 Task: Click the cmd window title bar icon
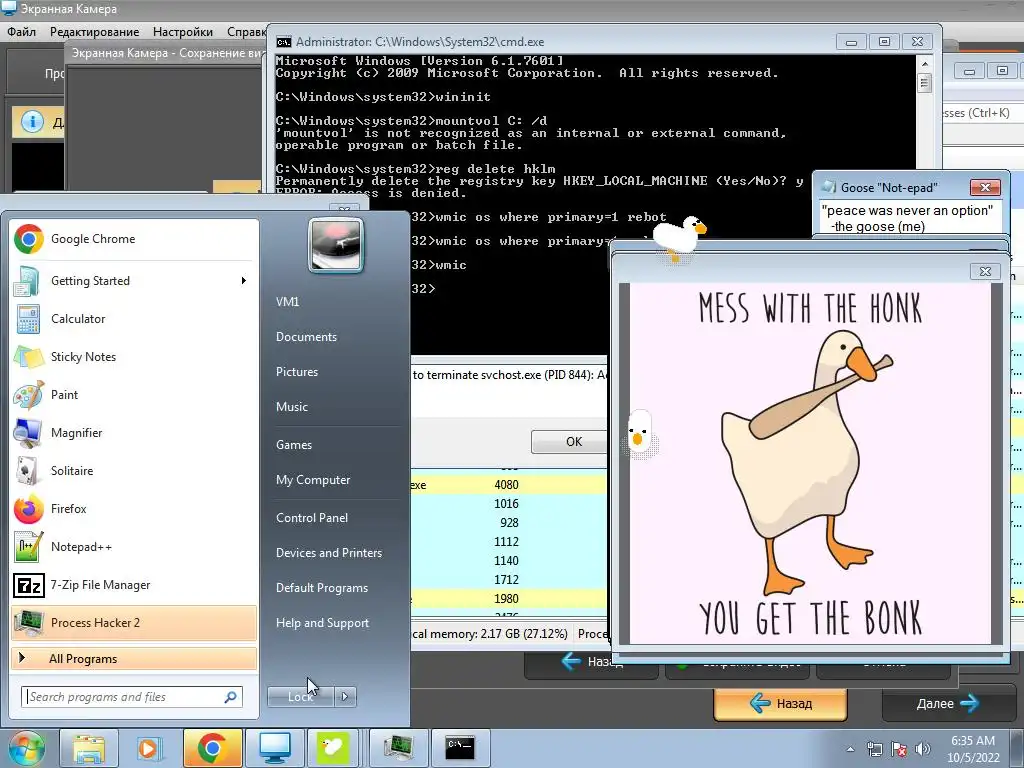point(283,42)
